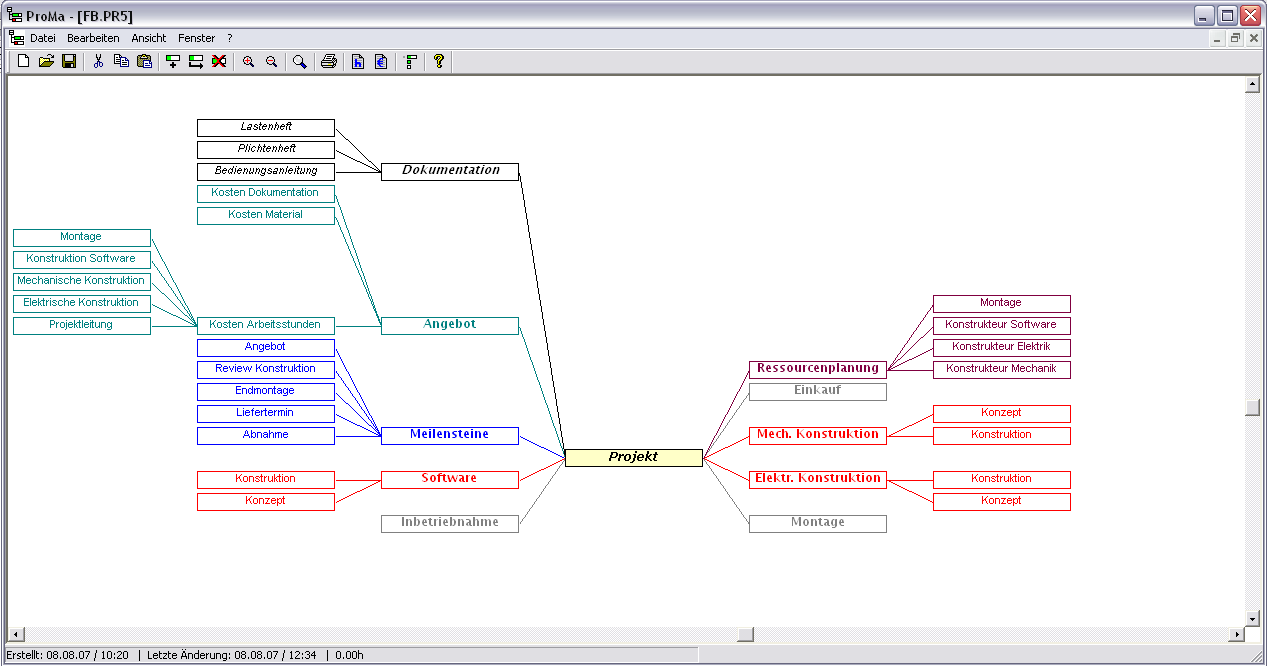Viewport: 1267px width, 666px height.
Task: Select the Kosten Dokumentation node
Action: click(266, 194)
